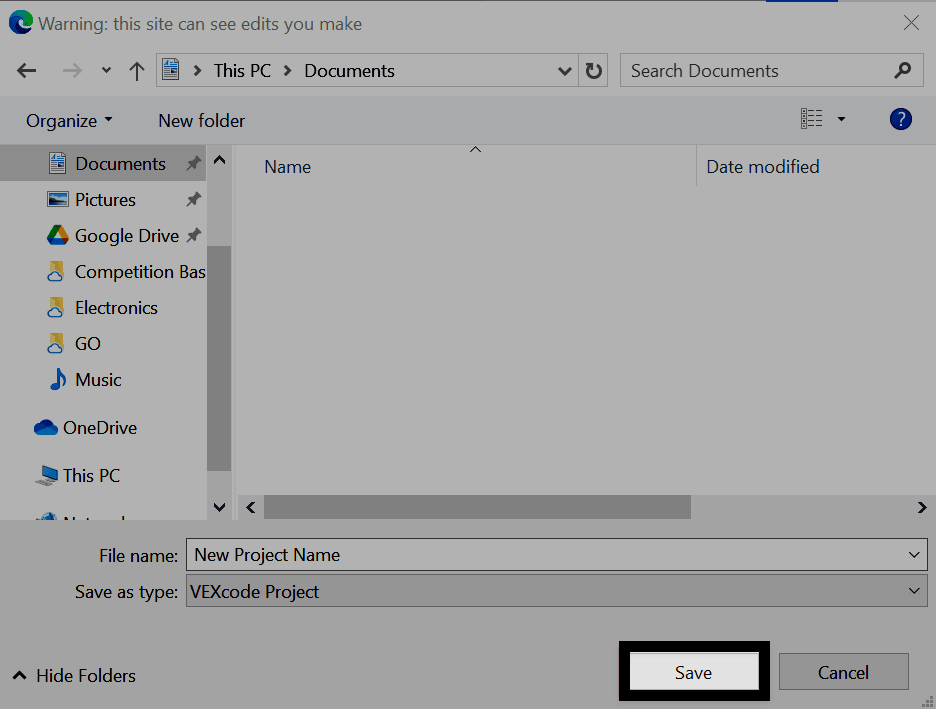This screenshot has width=936, height=709.
Task: Click the Microsoft Edge icon in the title bar
Action: (x=22, y=22)
